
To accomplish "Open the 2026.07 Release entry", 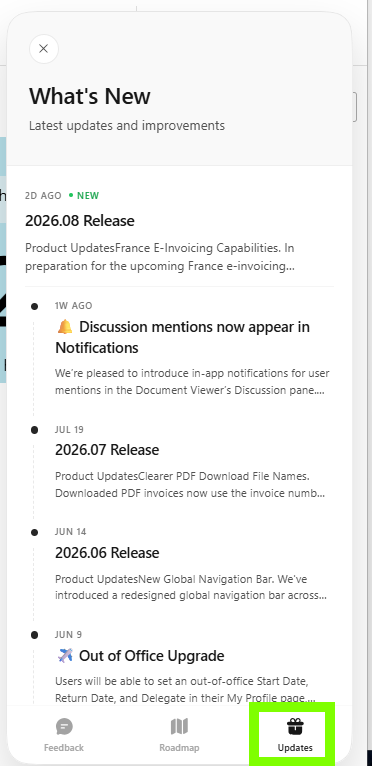I will click(107, 449).
